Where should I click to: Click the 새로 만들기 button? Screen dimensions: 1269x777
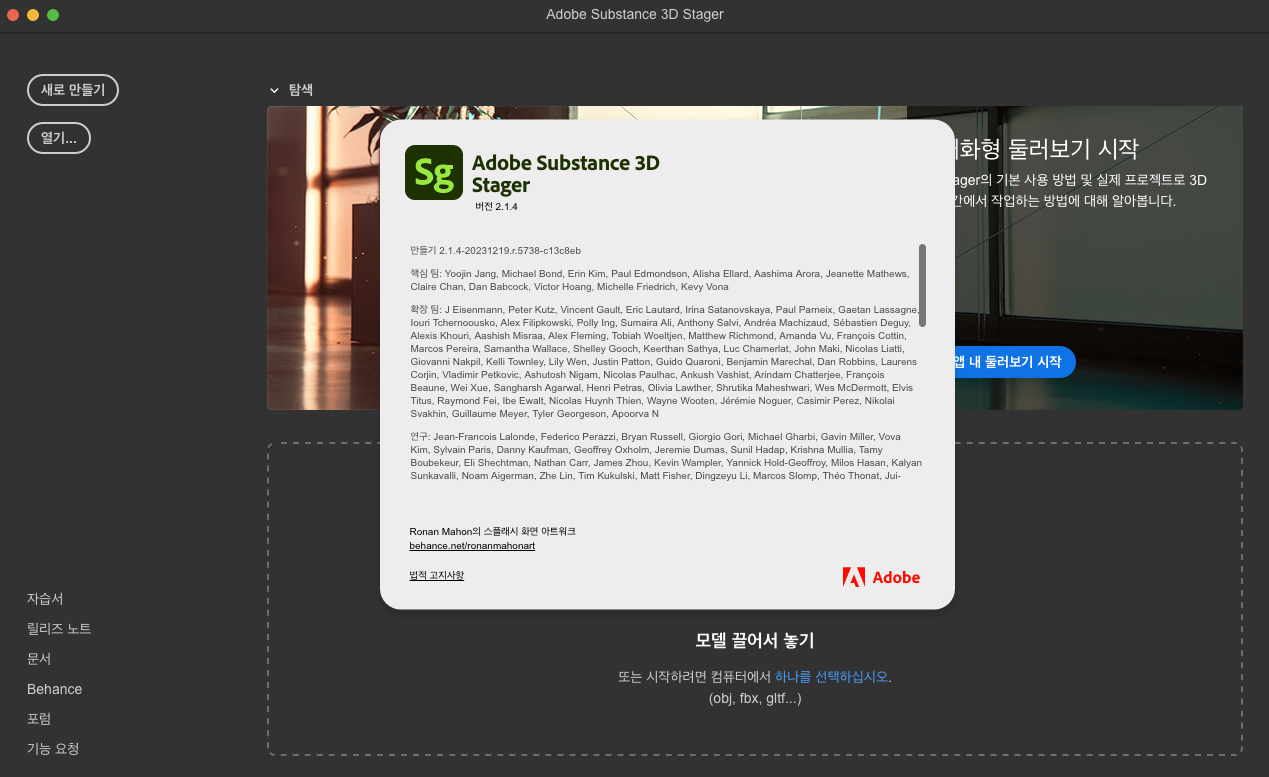pyautogui.click(x=73, y=90)
